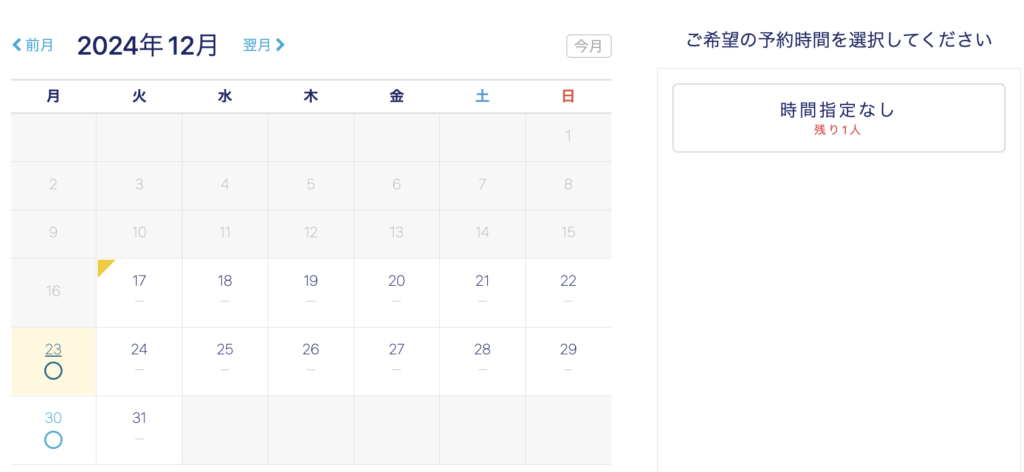Click the 2024年12月 month title
The width and height of the screenshot is (1024, 472).
[x=148, y=45]
